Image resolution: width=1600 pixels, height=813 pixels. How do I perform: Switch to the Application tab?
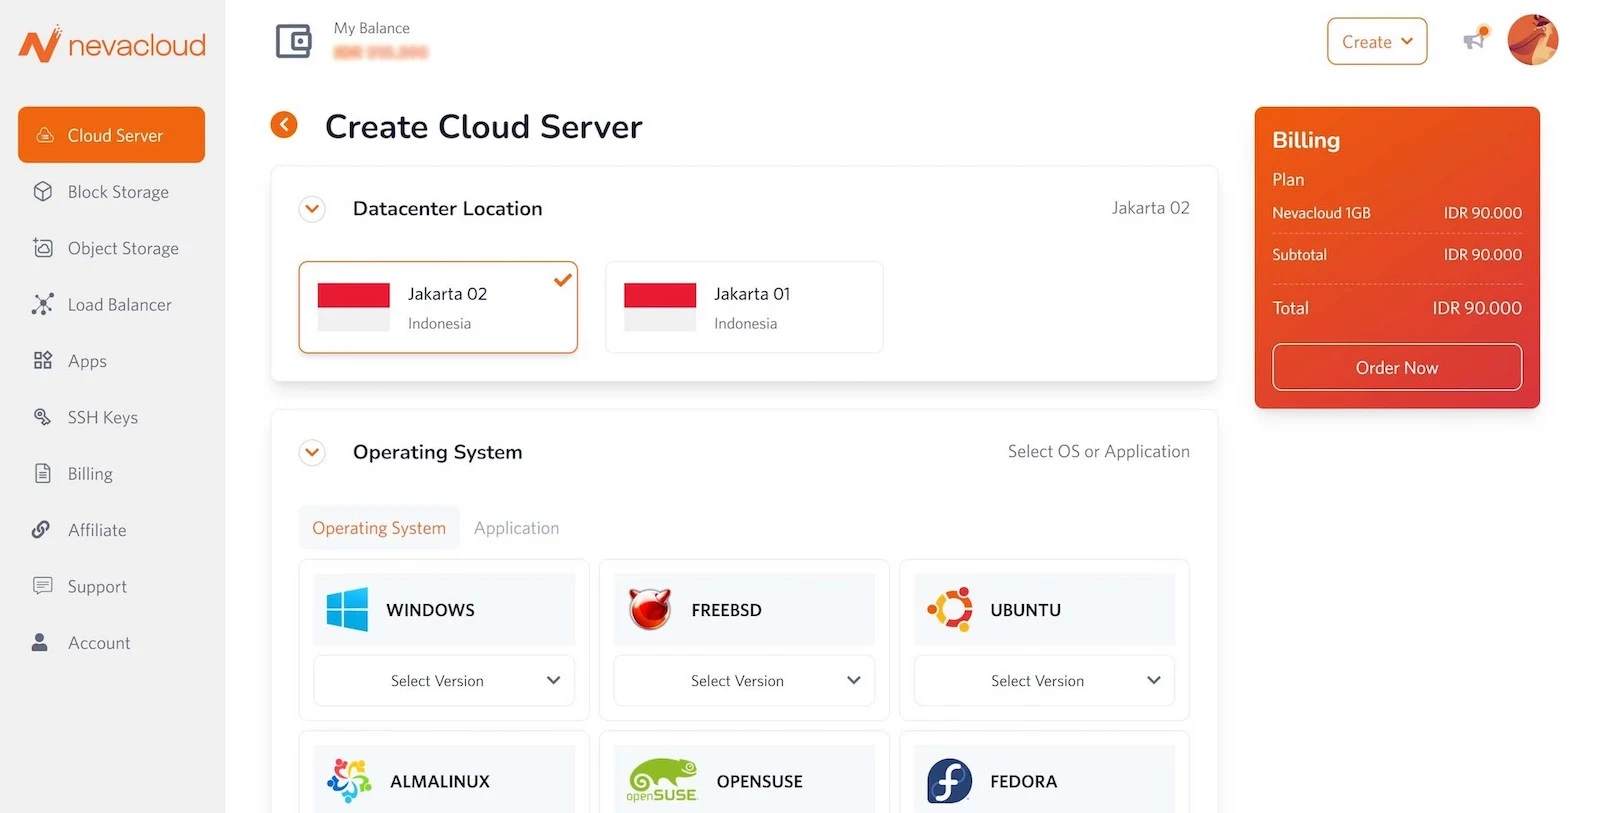click(x=516, y=527)
